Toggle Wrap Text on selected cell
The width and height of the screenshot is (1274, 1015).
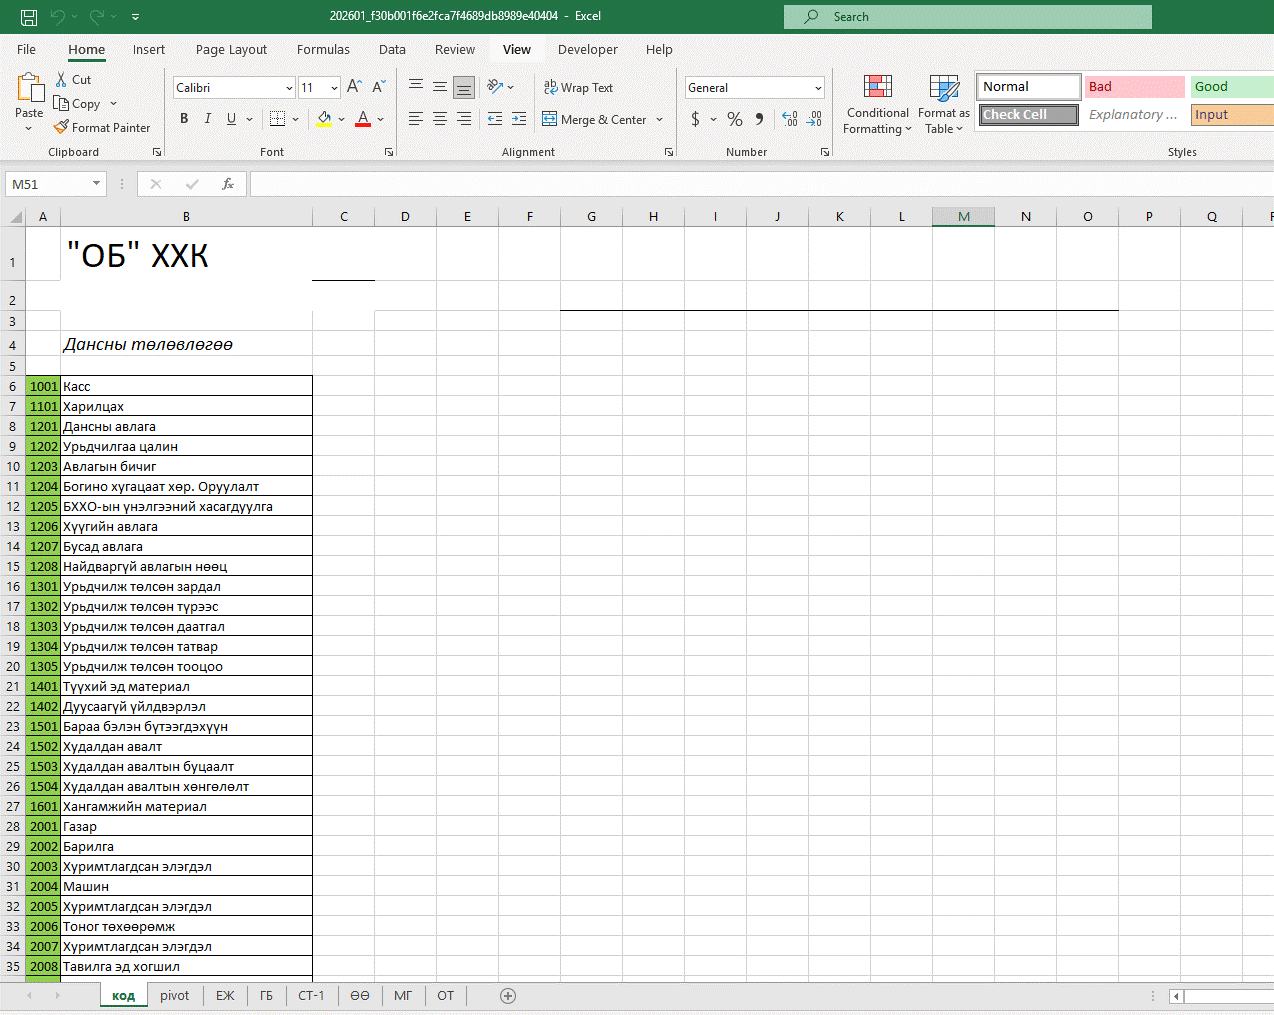[x=578, y=88]
